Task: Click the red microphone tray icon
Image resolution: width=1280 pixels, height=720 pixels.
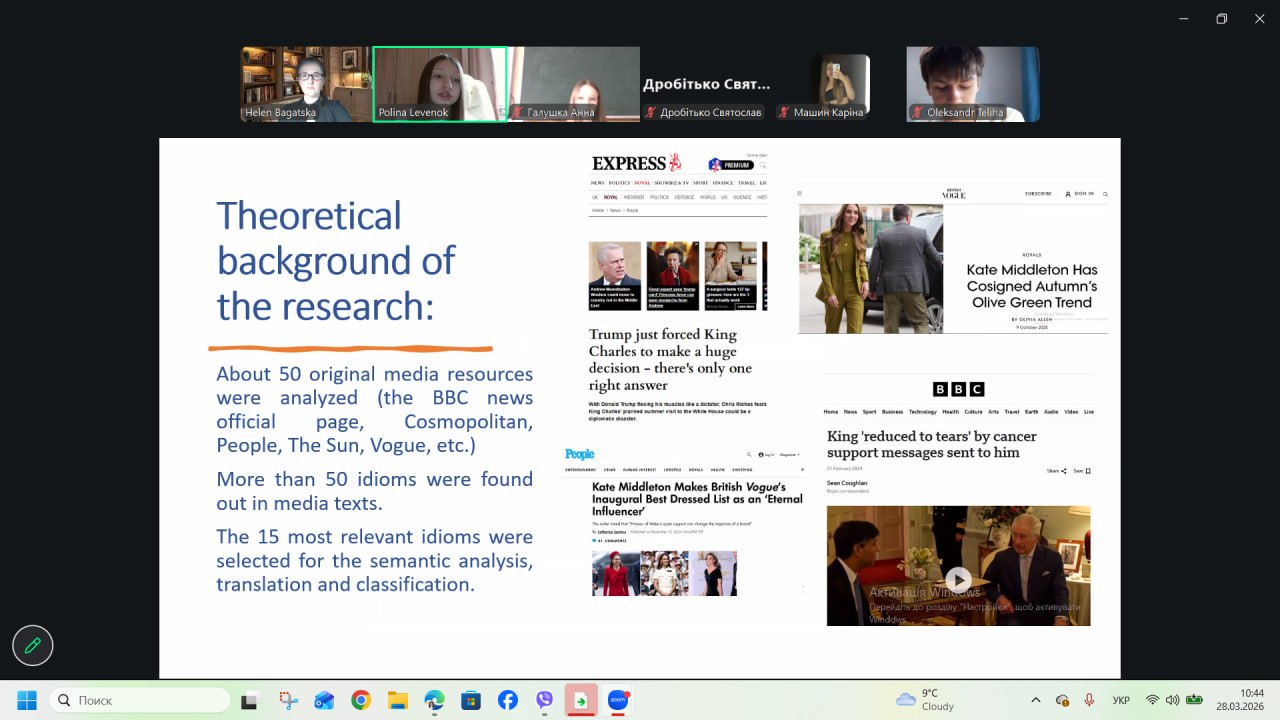Action: point(1089,700)
